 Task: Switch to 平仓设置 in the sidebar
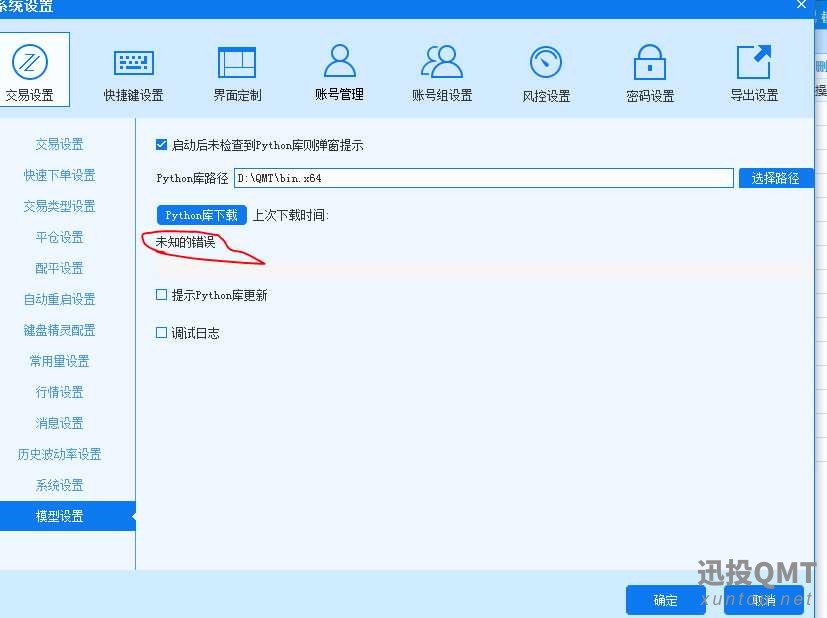[x=60, y=237]
